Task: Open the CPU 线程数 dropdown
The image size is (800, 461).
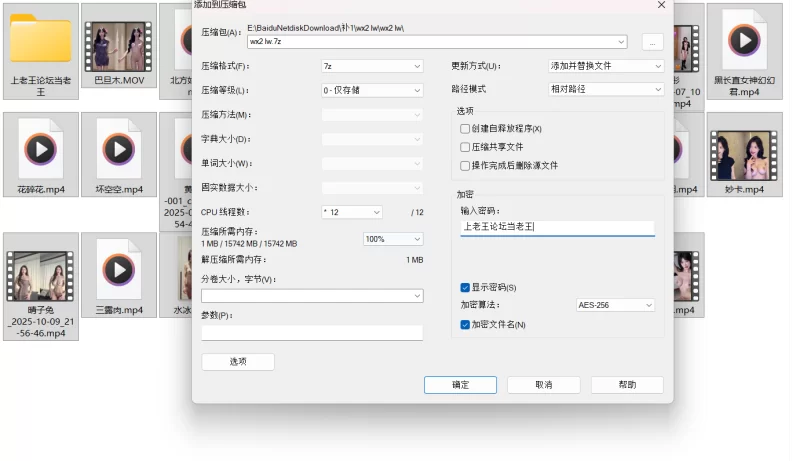Action: point(352,212)
